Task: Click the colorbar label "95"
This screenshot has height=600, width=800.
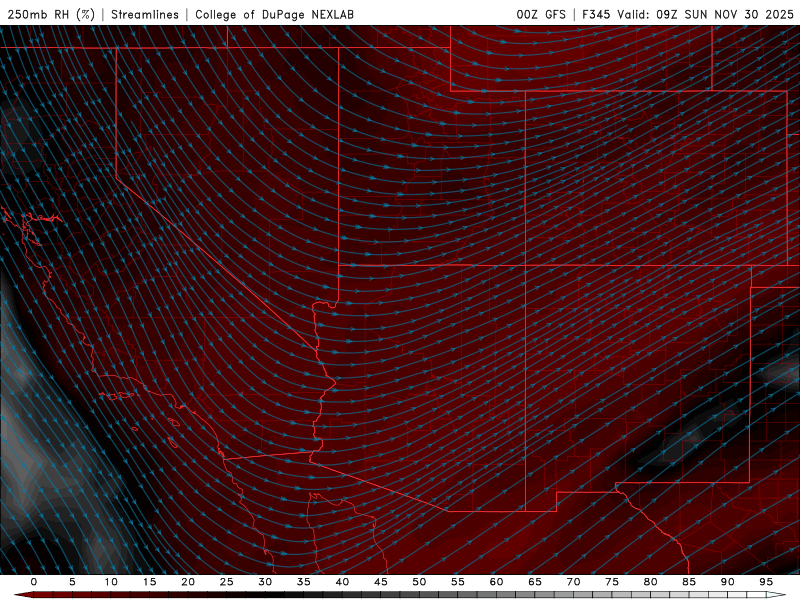Action: [x=766, y=582]
